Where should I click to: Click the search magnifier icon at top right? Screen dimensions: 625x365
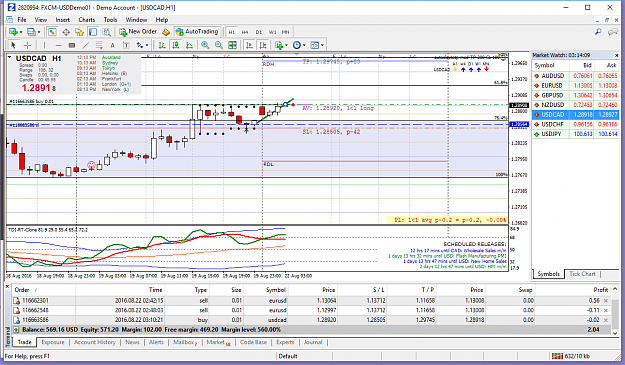click(598, 32)
